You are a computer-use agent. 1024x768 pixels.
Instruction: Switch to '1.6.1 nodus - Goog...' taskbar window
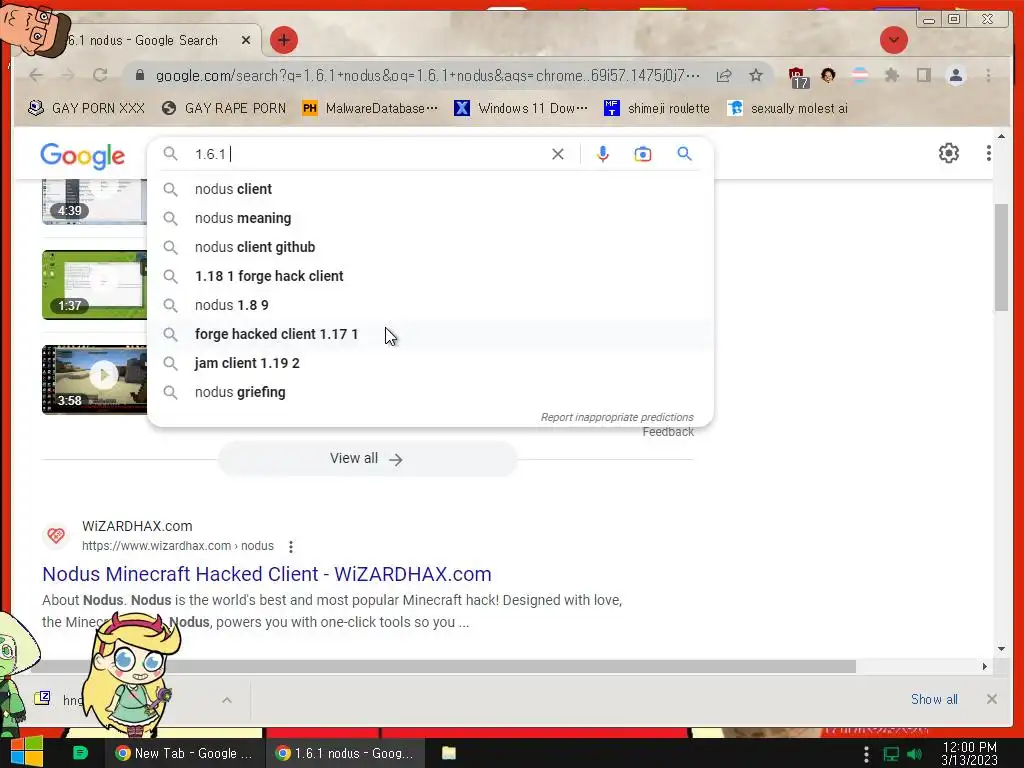point(345,753)
